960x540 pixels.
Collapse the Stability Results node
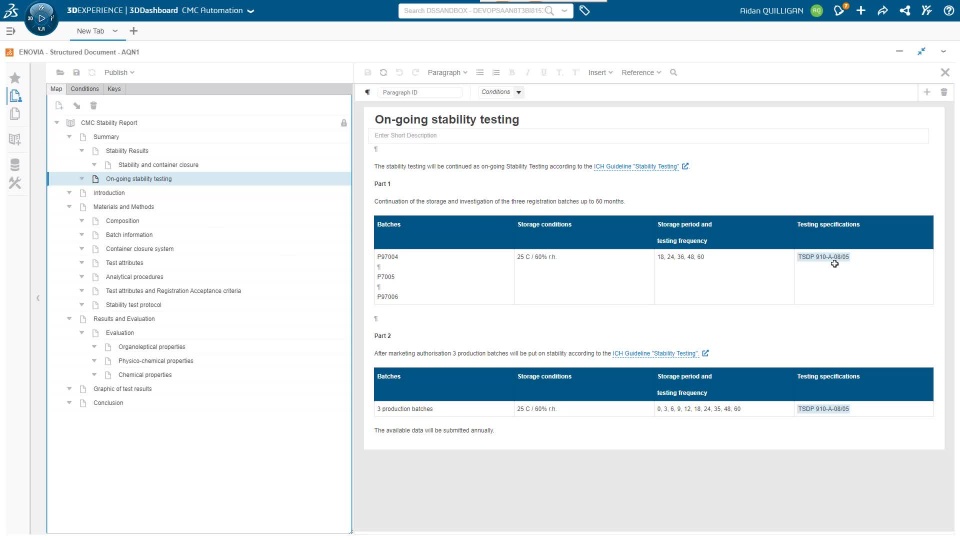click(81, 151)
